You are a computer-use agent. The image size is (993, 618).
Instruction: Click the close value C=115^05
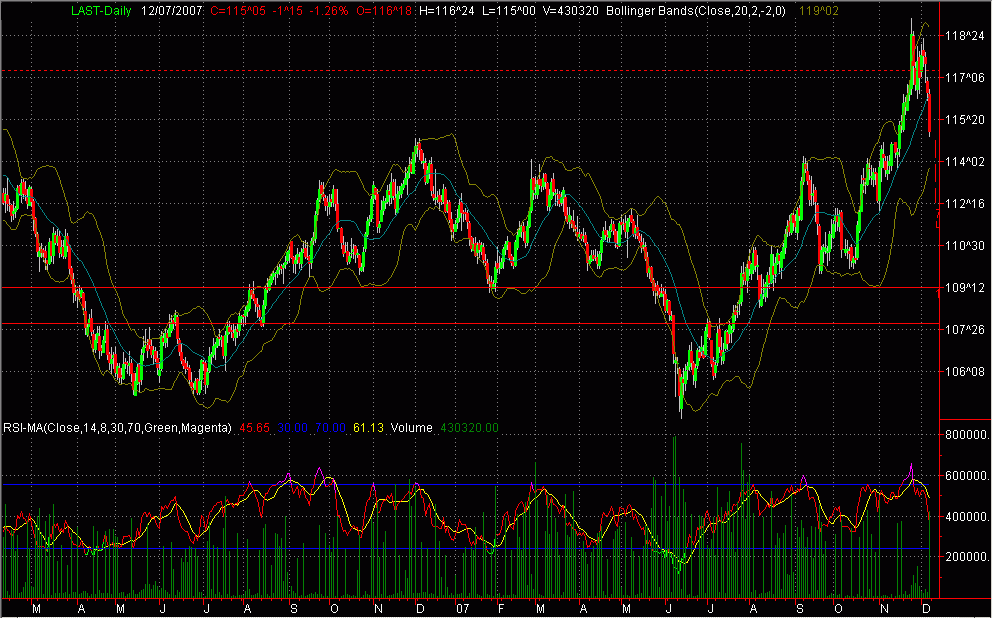tap(237, 12)
